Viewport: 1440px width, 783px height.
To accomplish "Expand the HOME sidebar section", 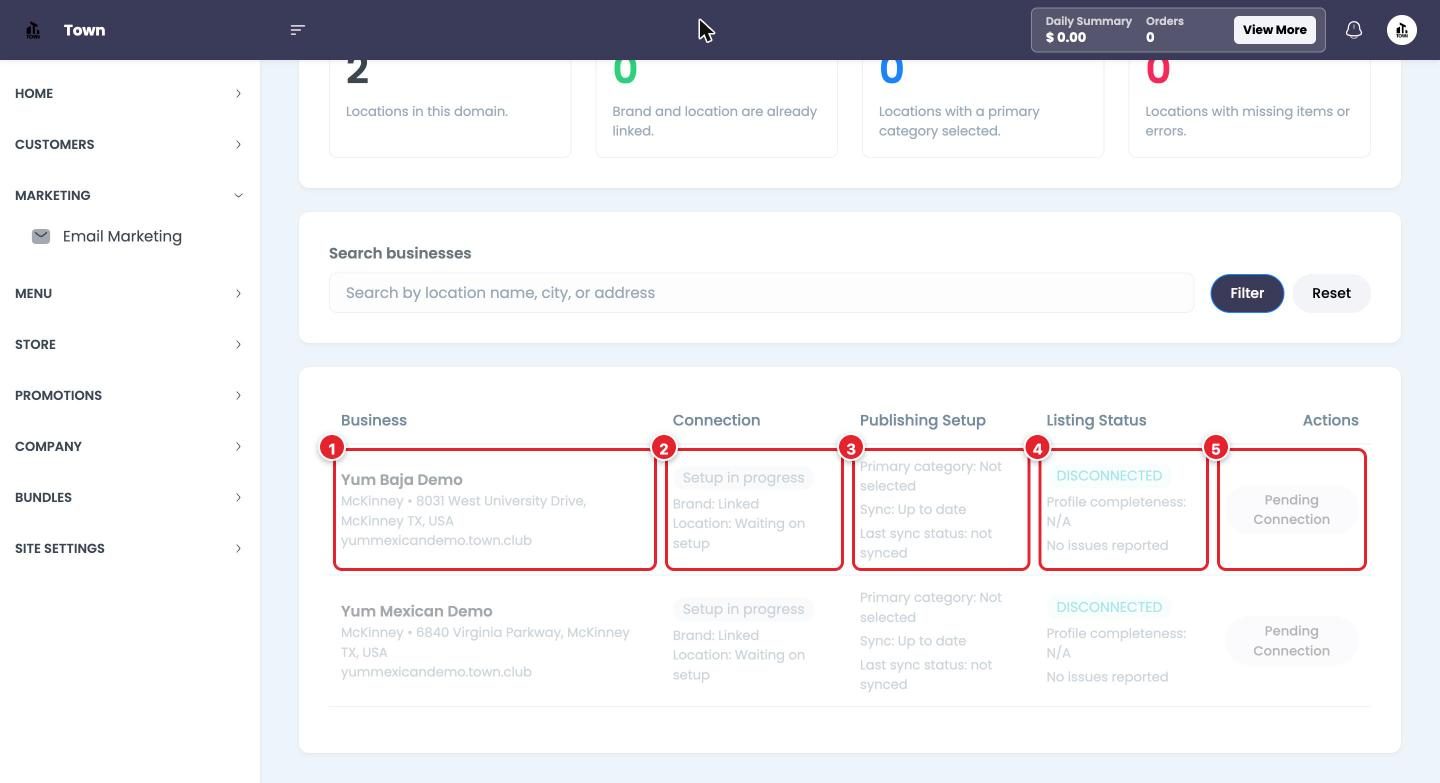I will [x=130, y=93].
